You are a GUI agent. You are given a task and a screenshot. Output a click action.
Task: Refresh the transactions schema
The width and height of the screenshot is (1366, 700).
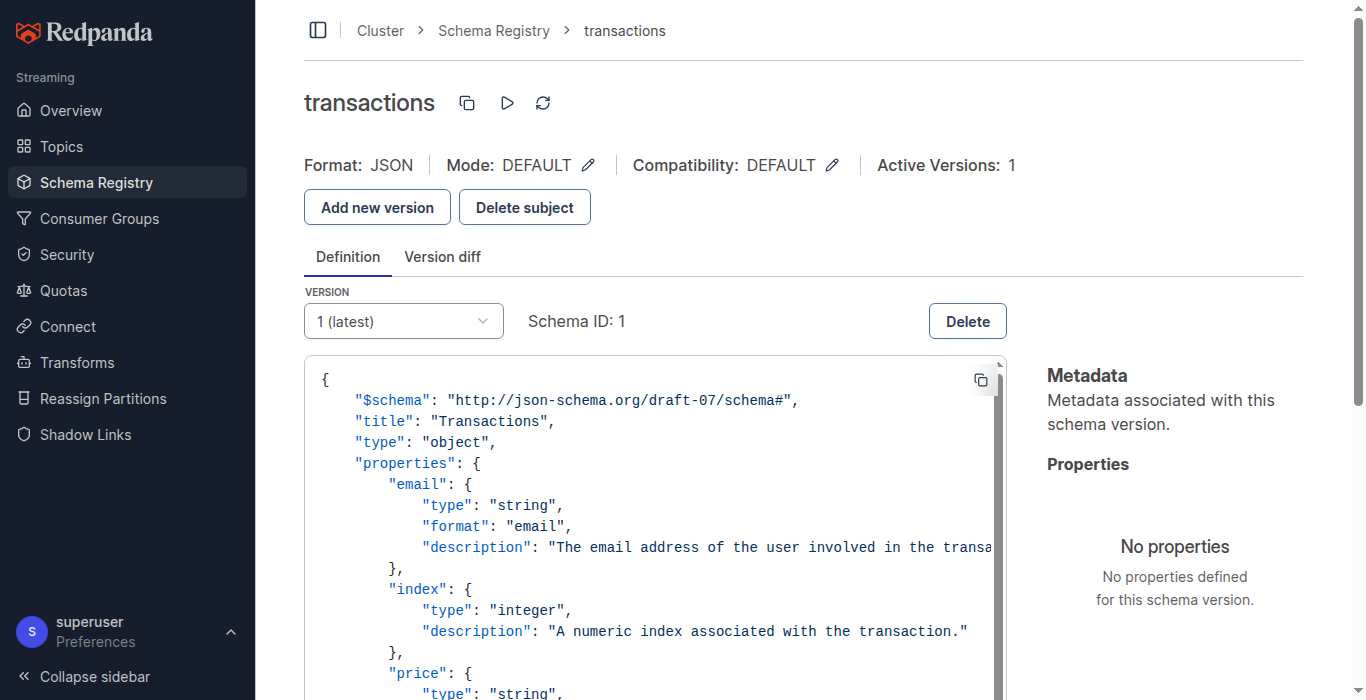coord(543,103)
